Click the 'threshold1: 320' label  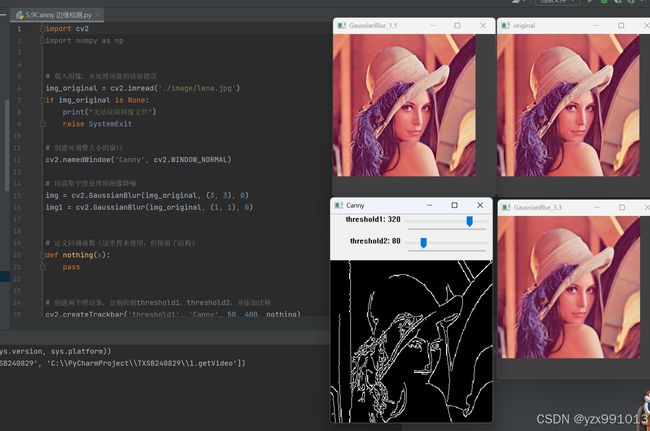coord(373,219)
